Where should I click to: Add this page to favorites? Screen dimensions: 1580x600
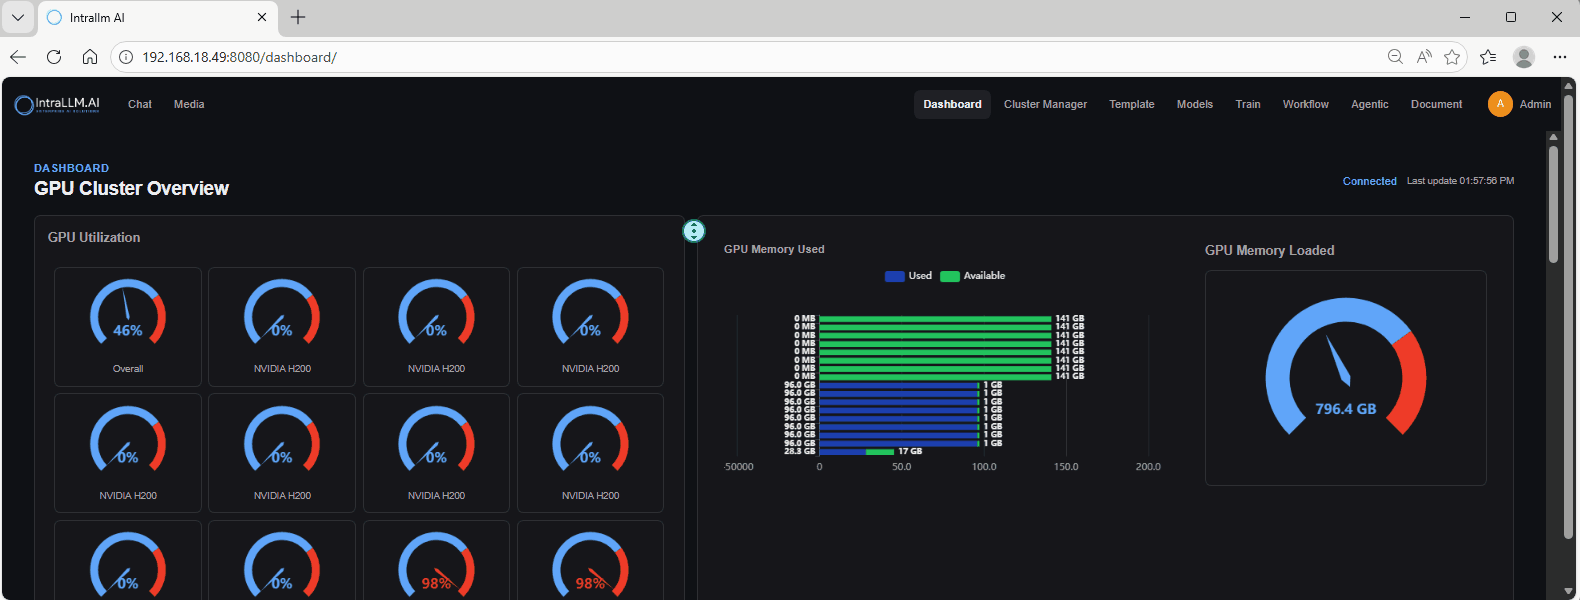pos(1452,57)
